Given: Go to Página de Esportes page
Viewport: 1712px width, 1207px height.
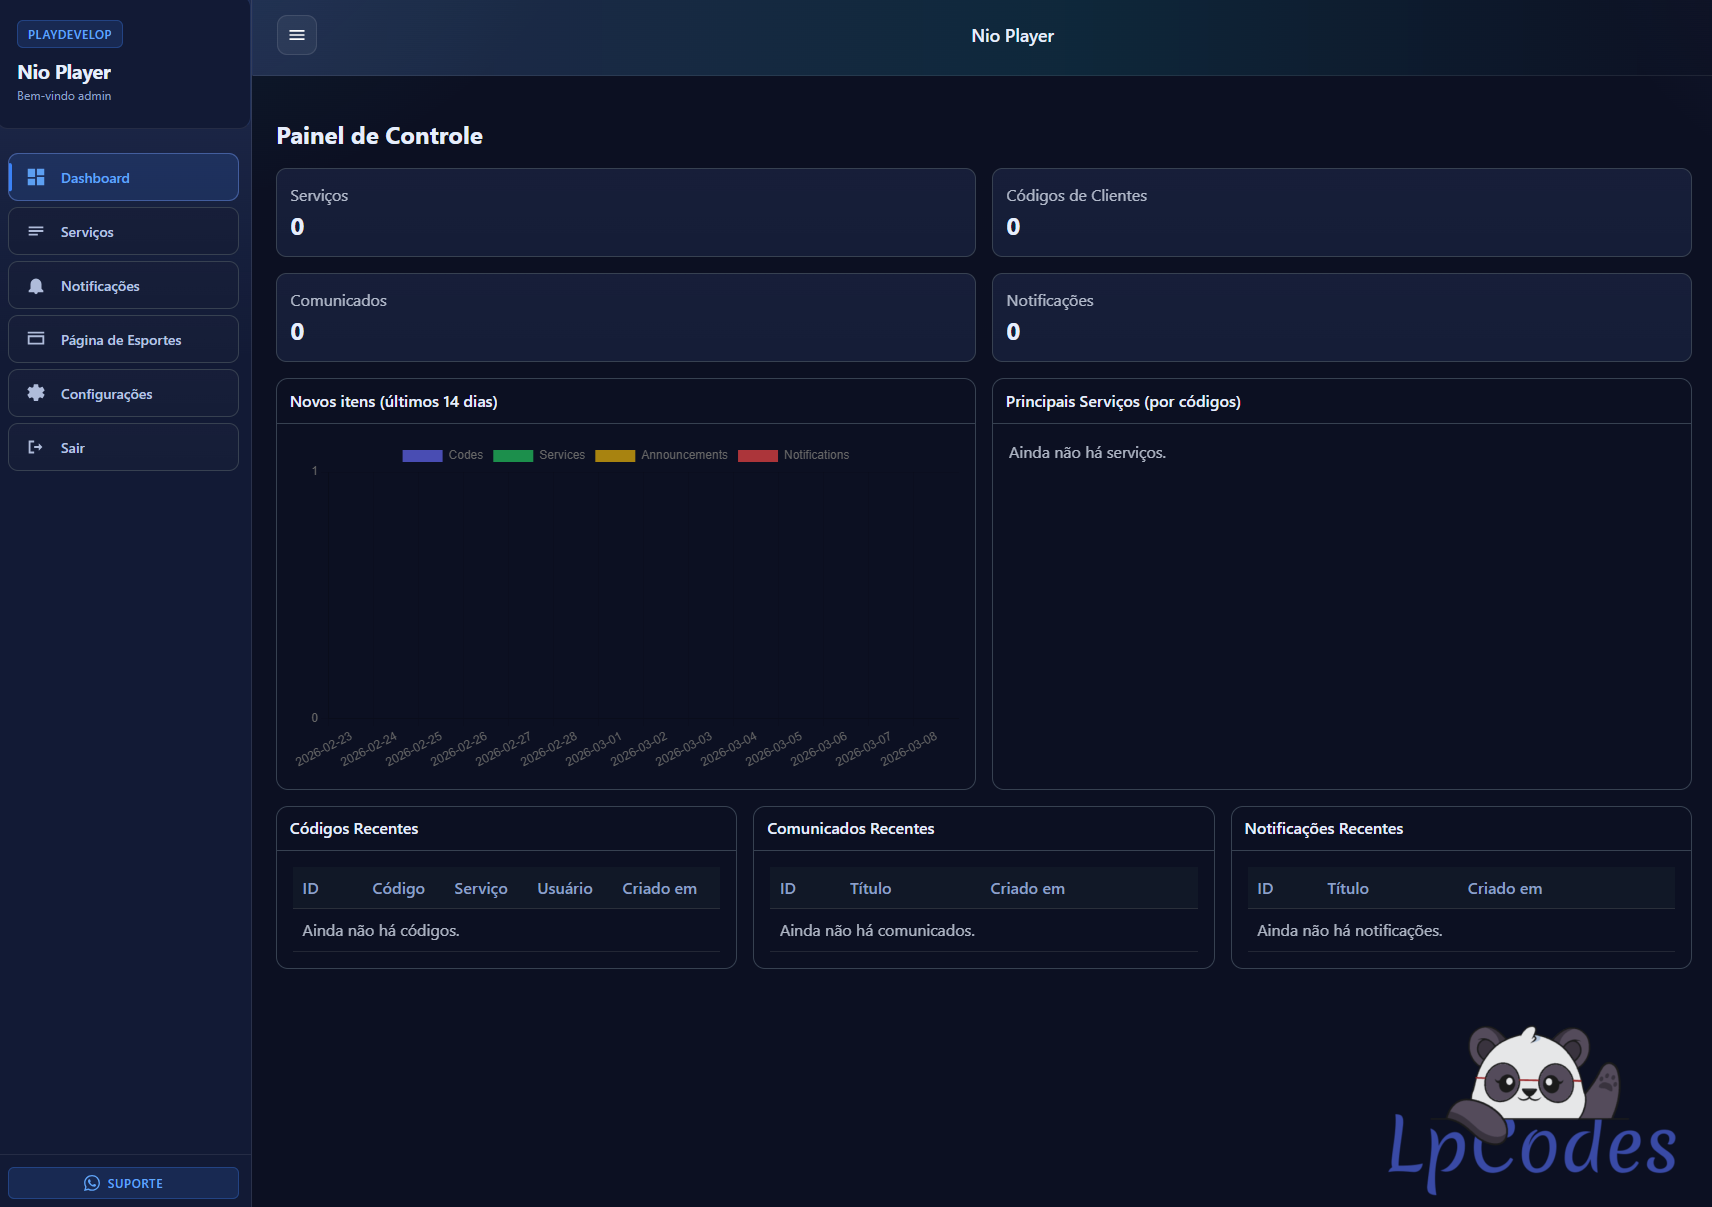Looking at the screenshot, I should [x=123, y=340].
